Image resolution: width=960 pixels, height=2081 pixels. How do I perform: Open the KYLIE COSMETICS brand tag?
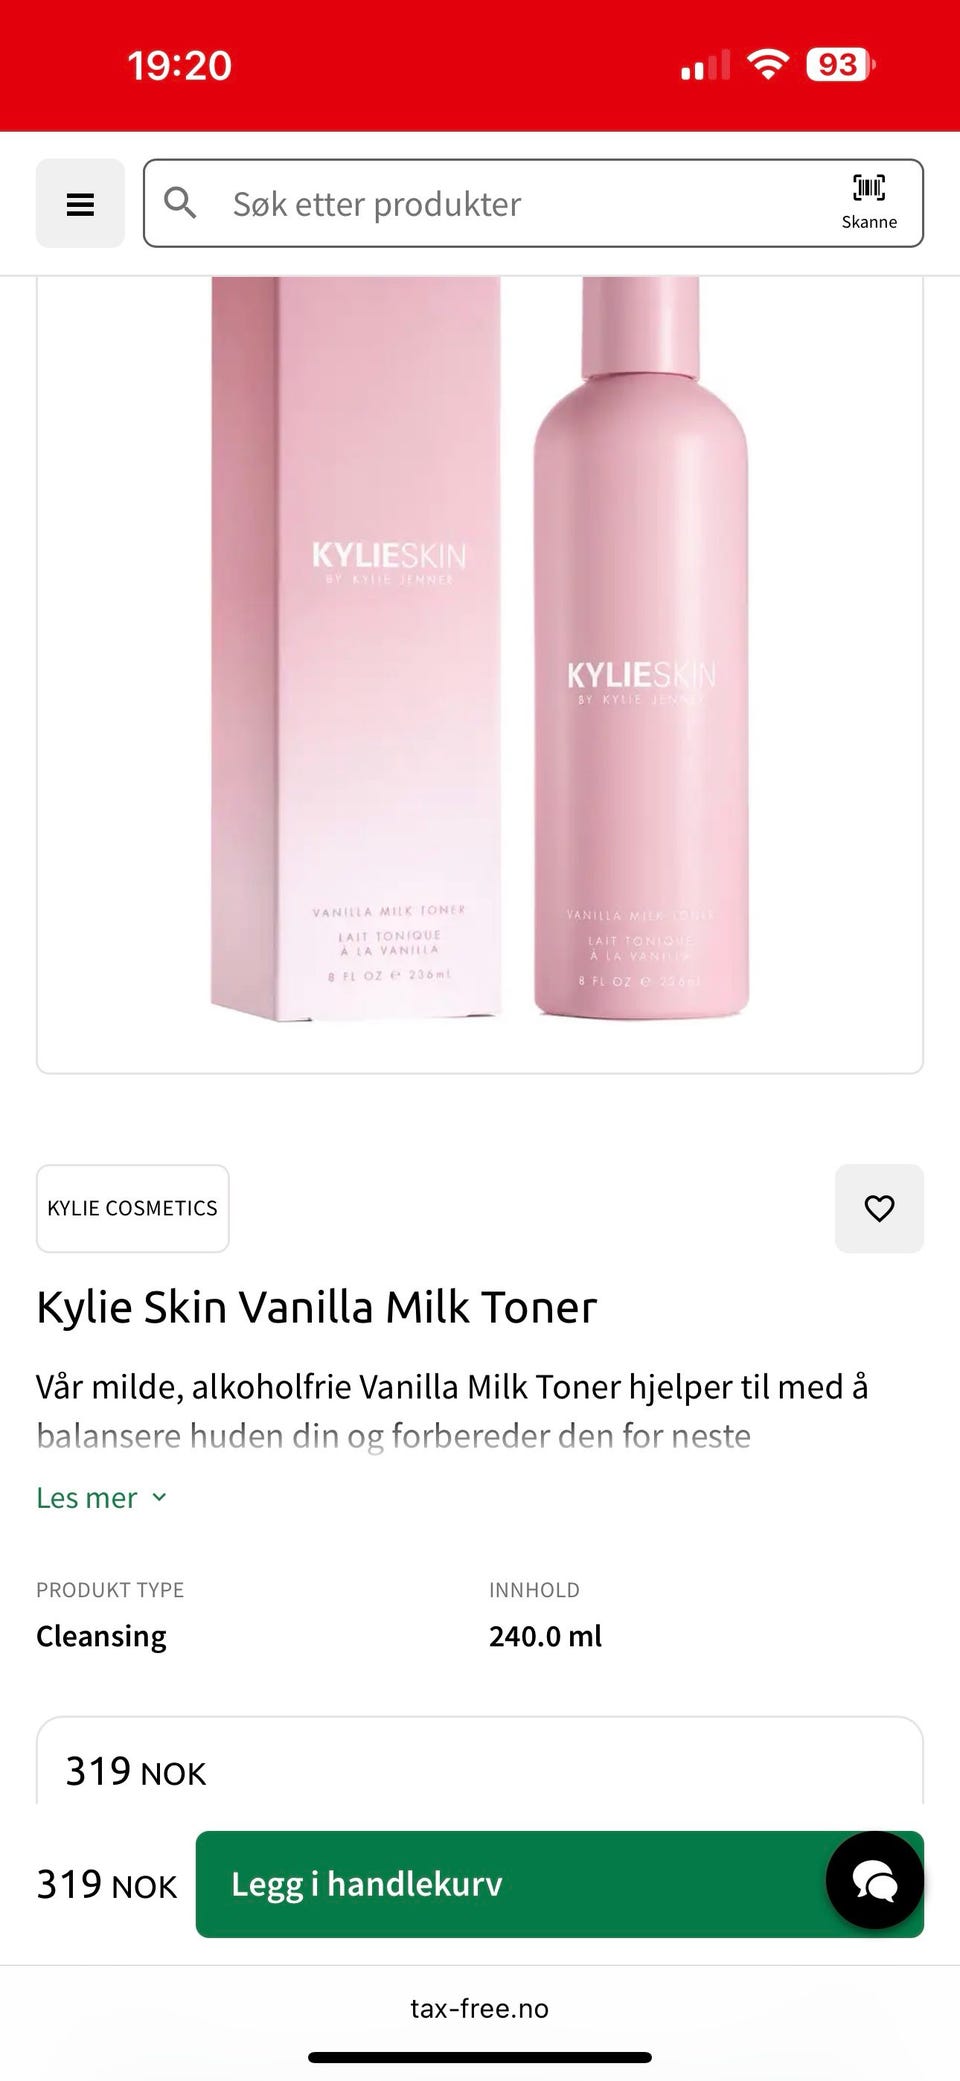[133, 1208]
